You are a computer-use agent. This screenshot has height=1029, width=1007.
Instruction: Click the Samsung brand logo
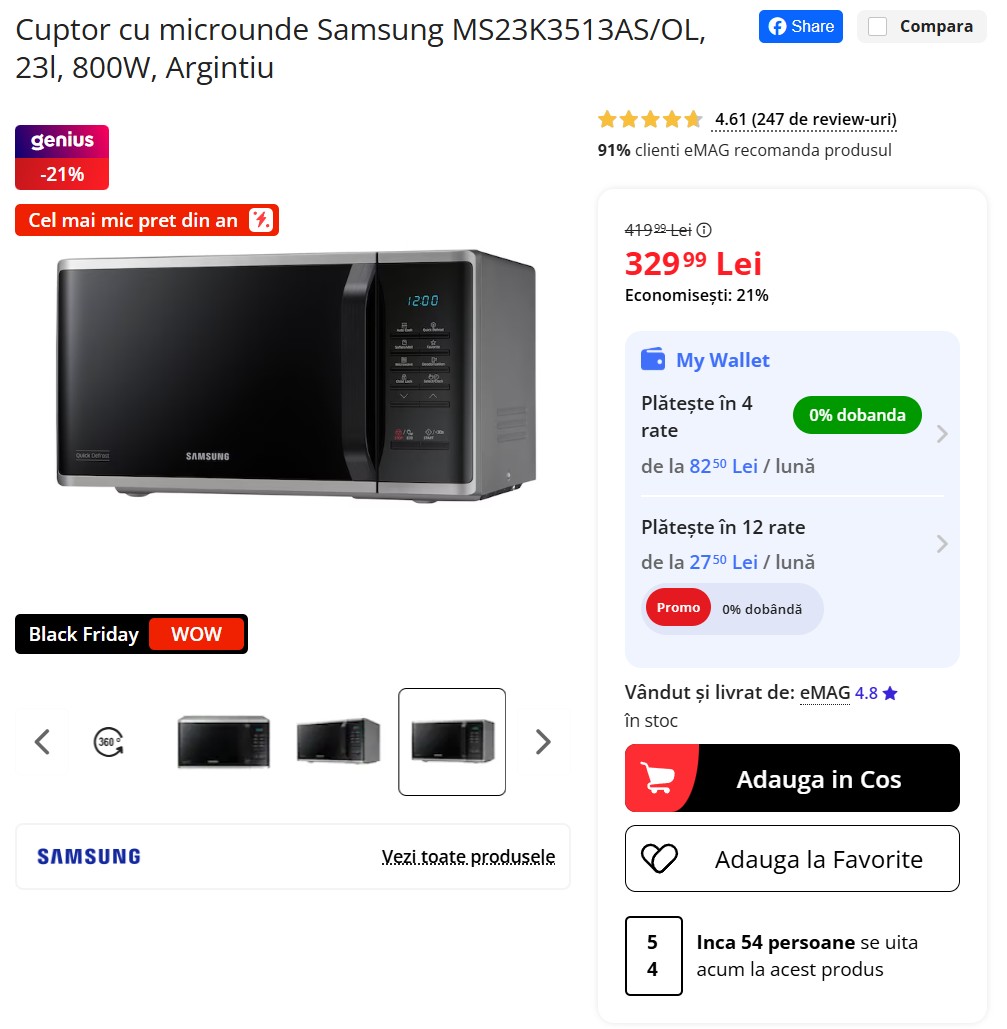coord(89,856)
